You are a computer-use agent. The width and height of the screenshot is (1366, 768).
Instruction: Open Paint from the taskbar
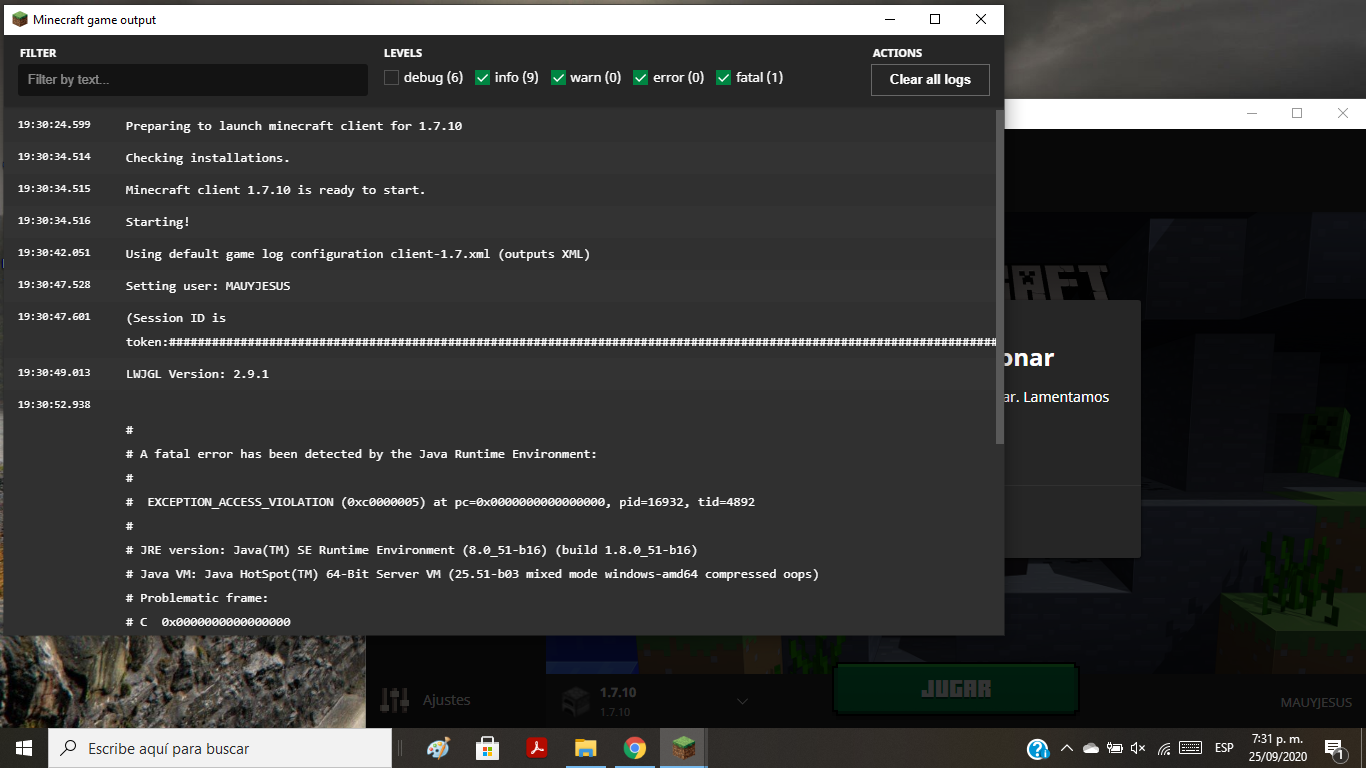(438, 748)
